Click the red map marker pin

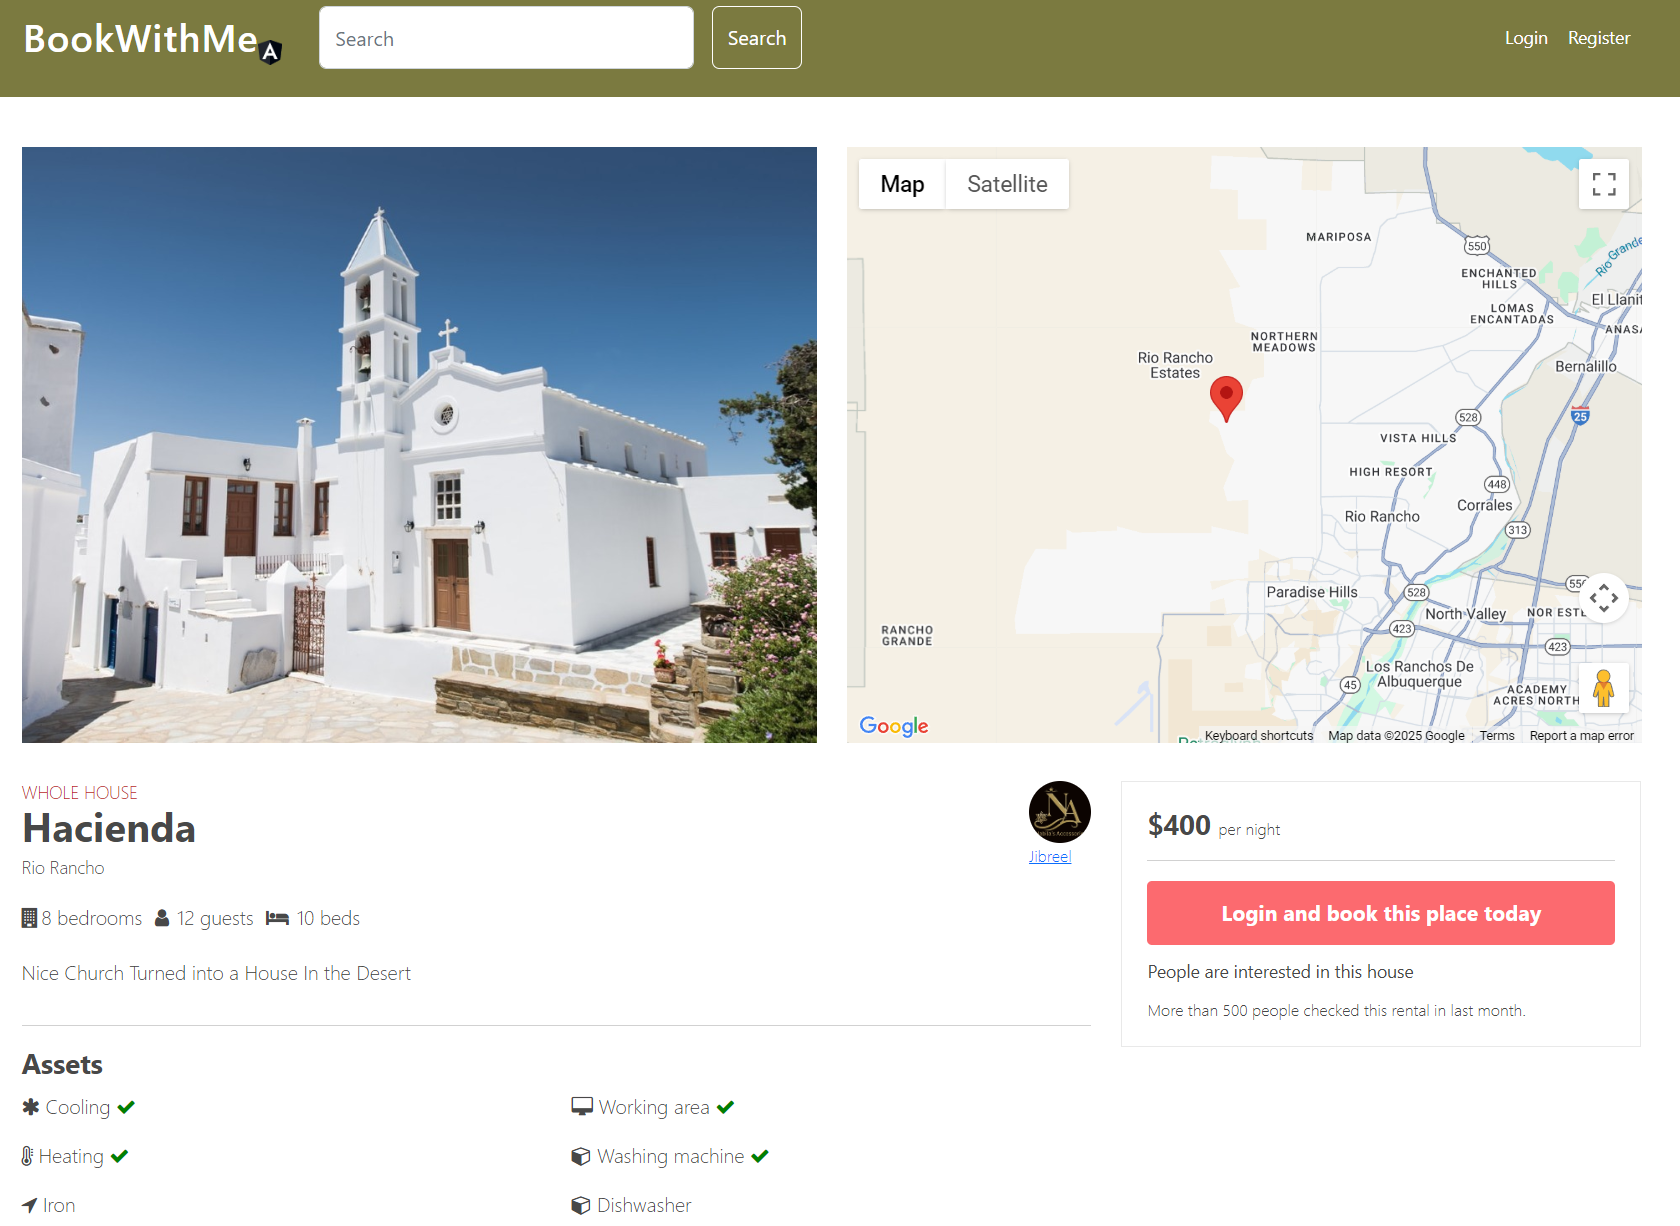tap(1227, 398)
